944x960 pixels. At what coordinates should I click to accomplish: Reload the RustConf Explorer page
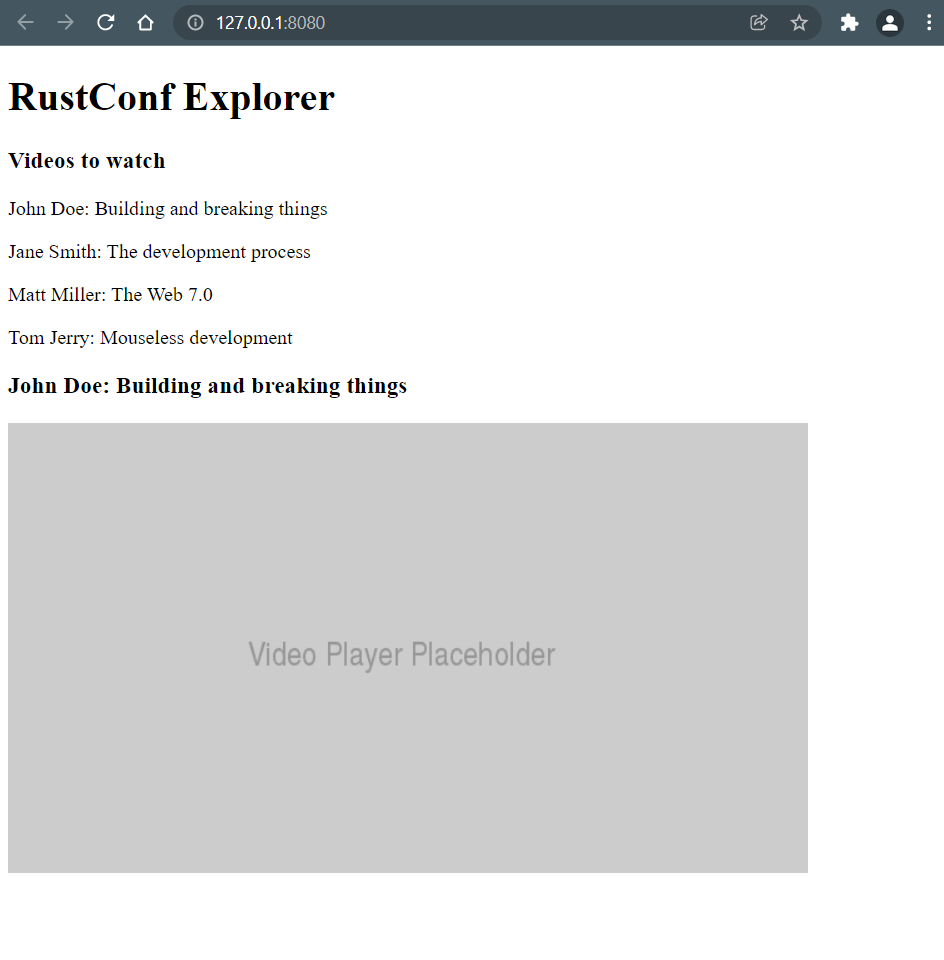pos(105,22)
